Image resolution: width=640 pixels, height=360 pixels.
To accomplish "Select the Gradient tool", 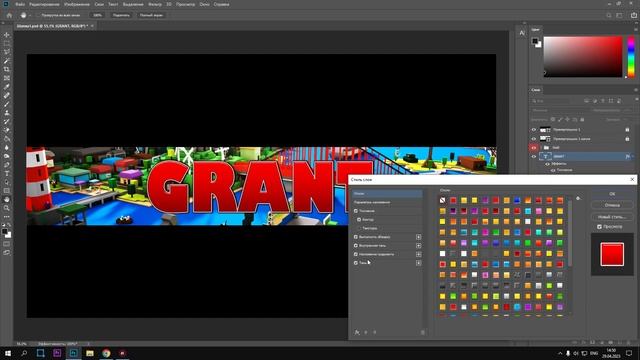I will pos(7,139).
